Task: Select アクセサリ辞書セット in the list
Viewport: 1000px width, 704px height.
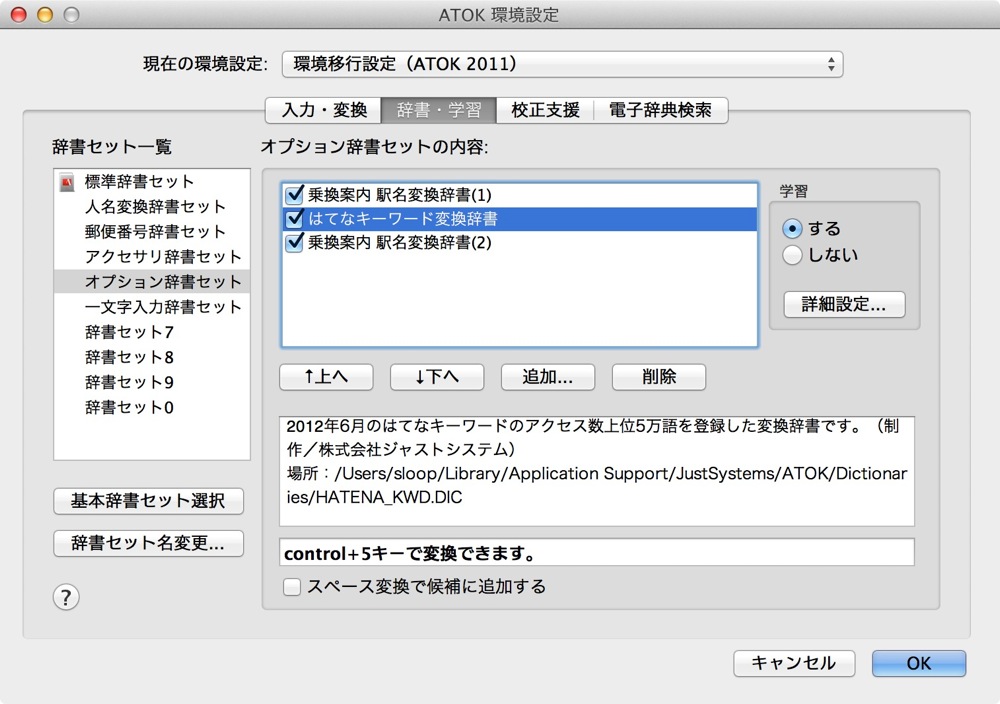Action: (x=152, y=256)
